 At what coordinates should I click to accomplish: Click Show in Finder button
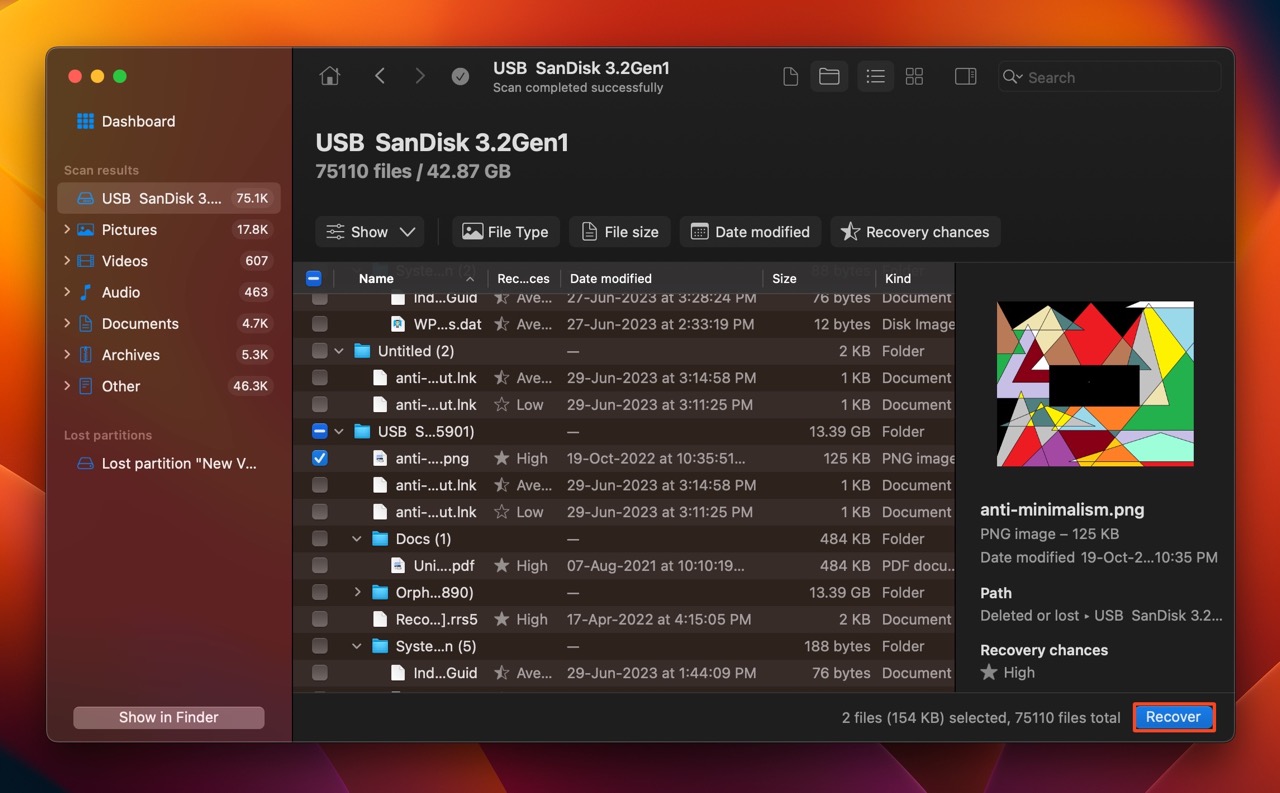168,717
